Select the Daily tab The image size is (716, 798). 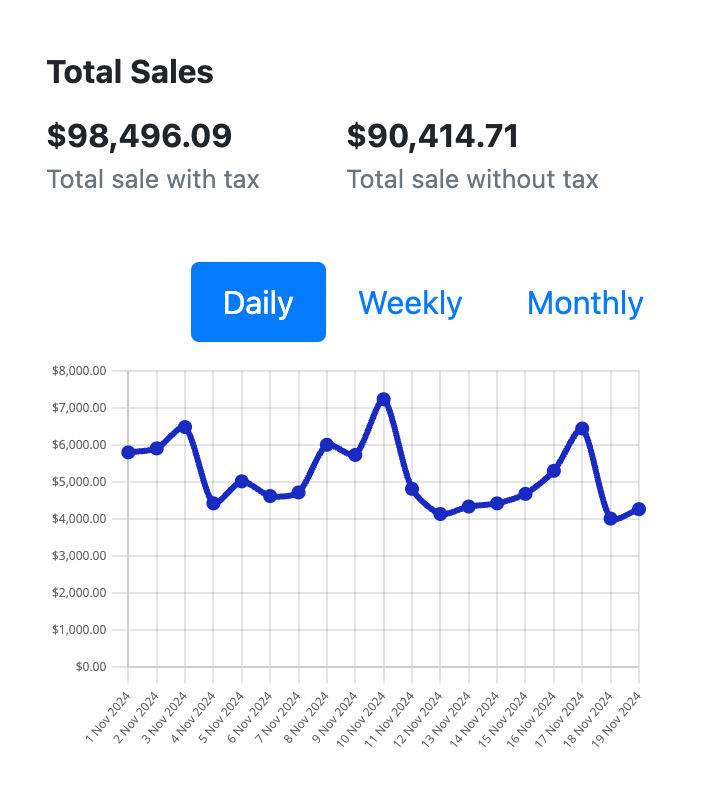[x=258, y=302]
